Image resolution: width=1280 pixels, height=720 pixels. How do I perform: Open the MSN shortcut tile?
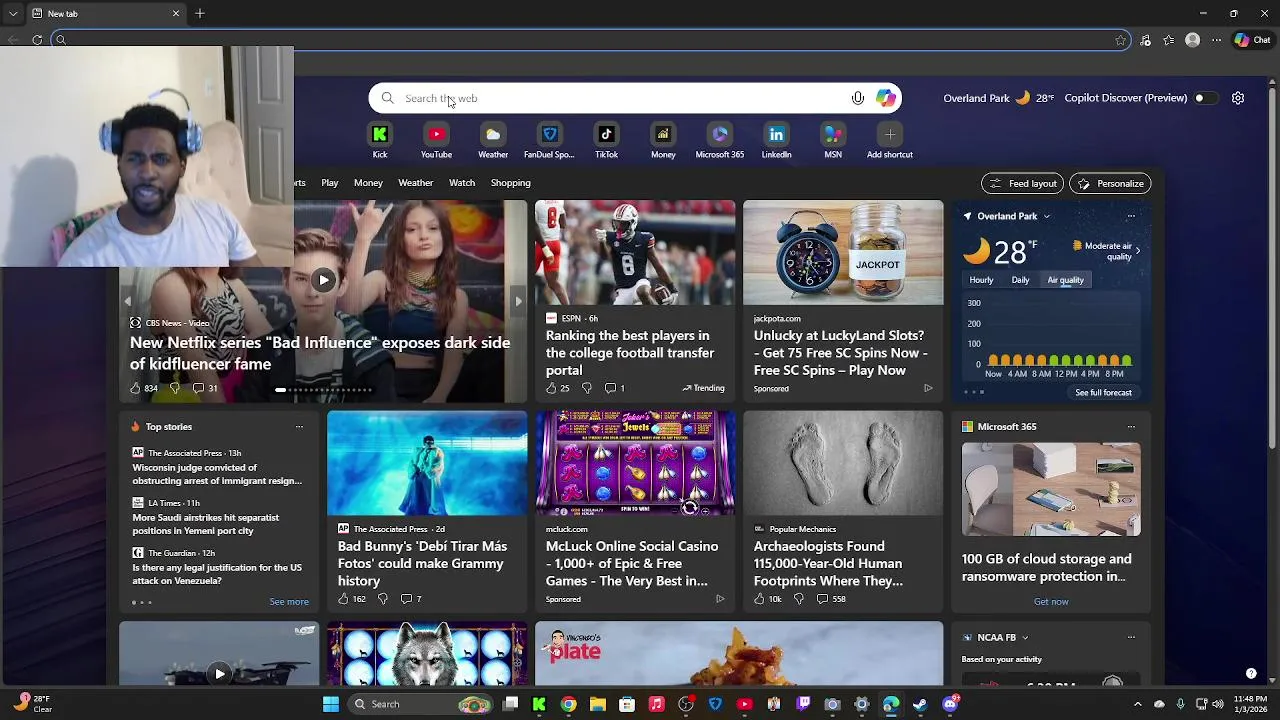click(x=833, y=134)
